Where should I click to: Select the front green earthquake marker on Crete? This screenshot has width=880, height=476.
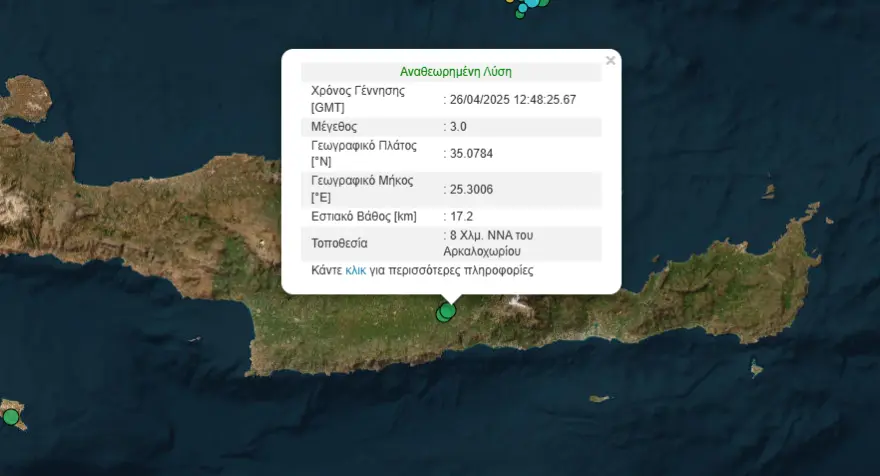tap(448, 310)
